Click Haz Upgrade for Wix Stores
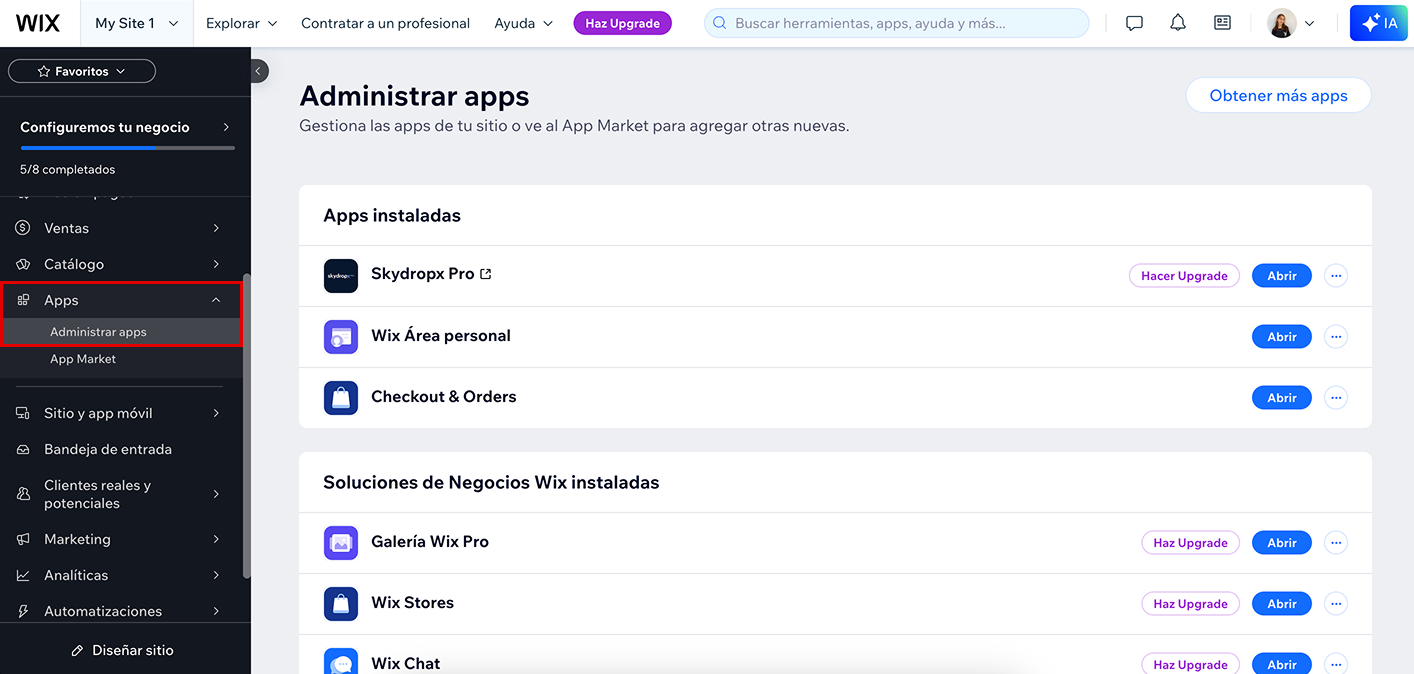 point(1190,604)
